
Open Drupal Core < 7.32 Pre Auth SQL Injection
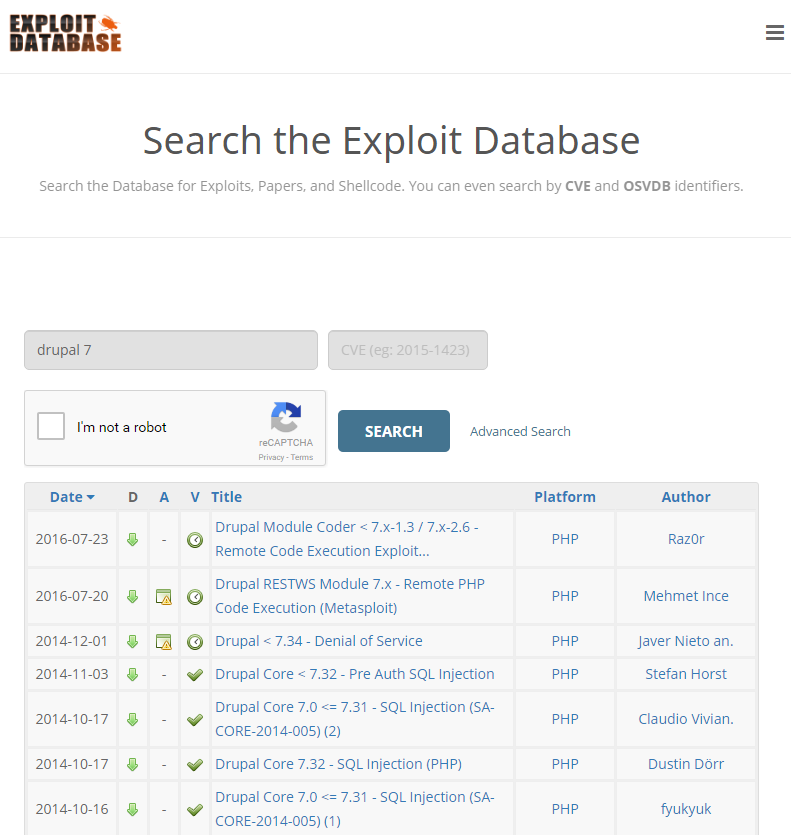355,674
